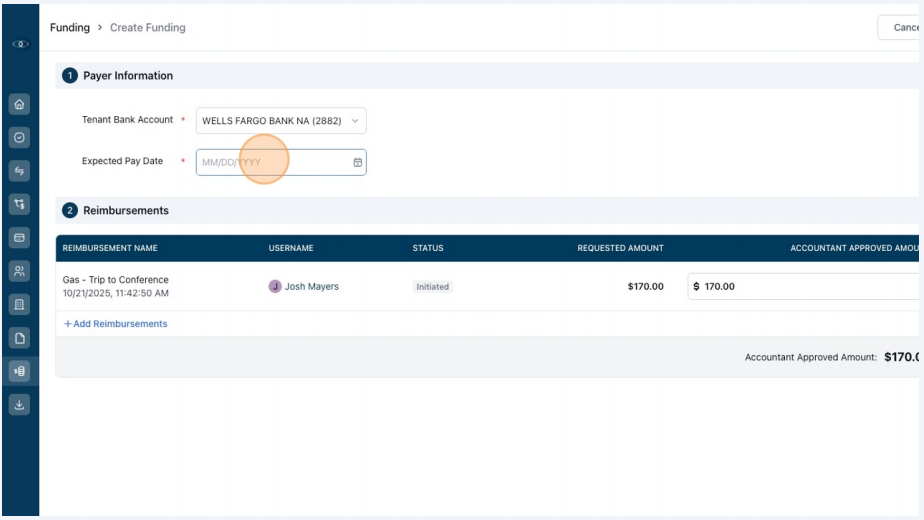
Task: Select the card payments sidebar icon
Action: 19,238
